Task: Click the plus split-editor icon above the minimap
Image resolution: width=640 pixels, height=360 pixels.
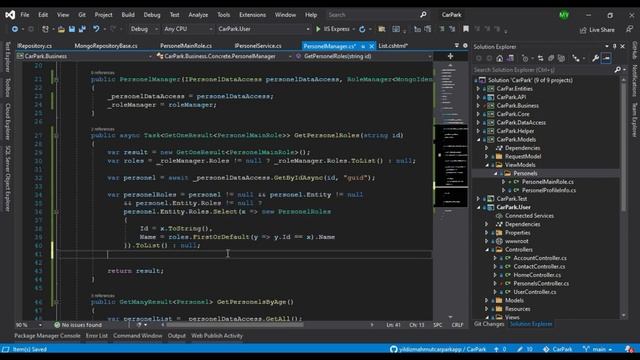Action: 450,56
